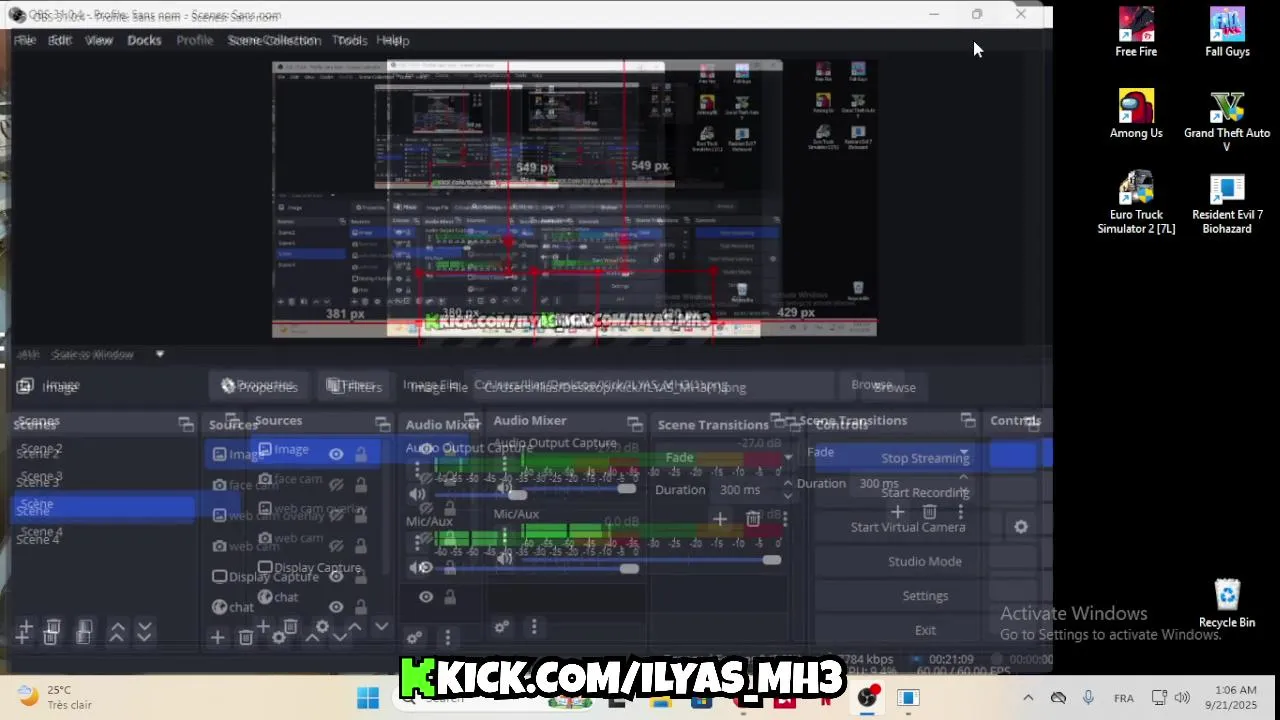The image size is (1280, 720).
Task: Remove the selected scene with the trash icon
Action: (x=52, y=631)
